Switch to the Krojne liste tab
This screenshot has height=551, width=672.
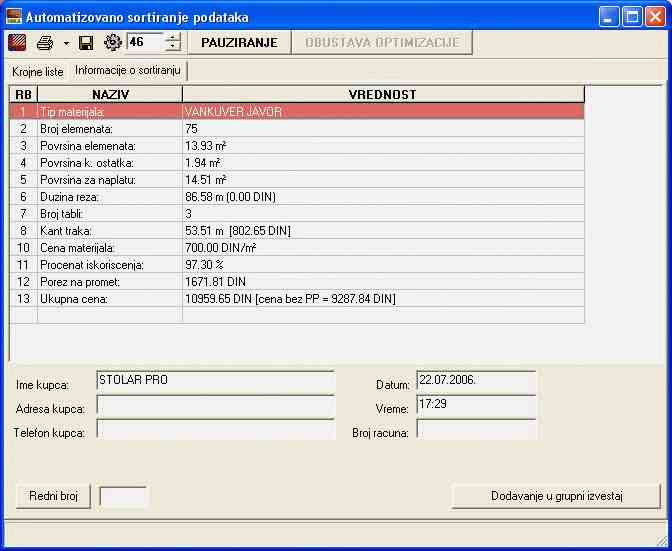[x=37, y=72]
